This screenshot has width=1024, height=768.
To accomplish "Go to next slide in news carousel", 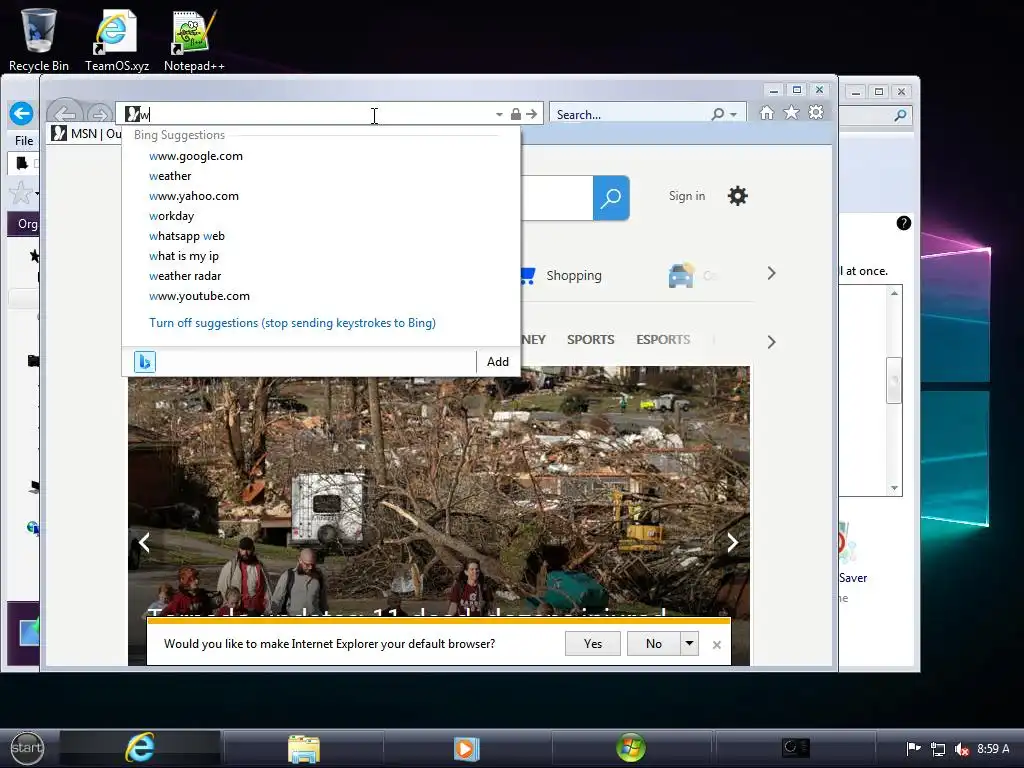I will (733, 542).
